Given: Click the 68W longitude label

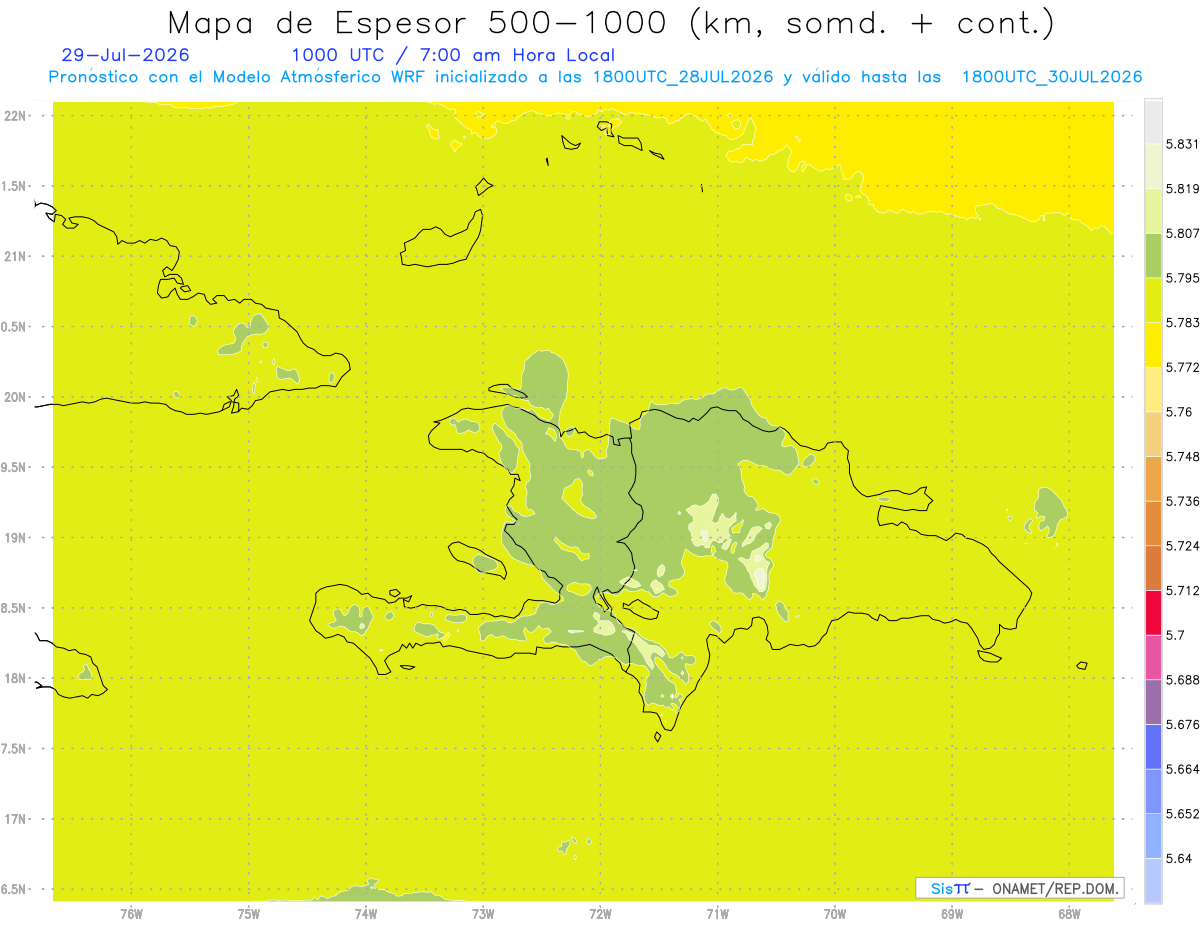Looking at the screenshot, I should point(1069,914).
